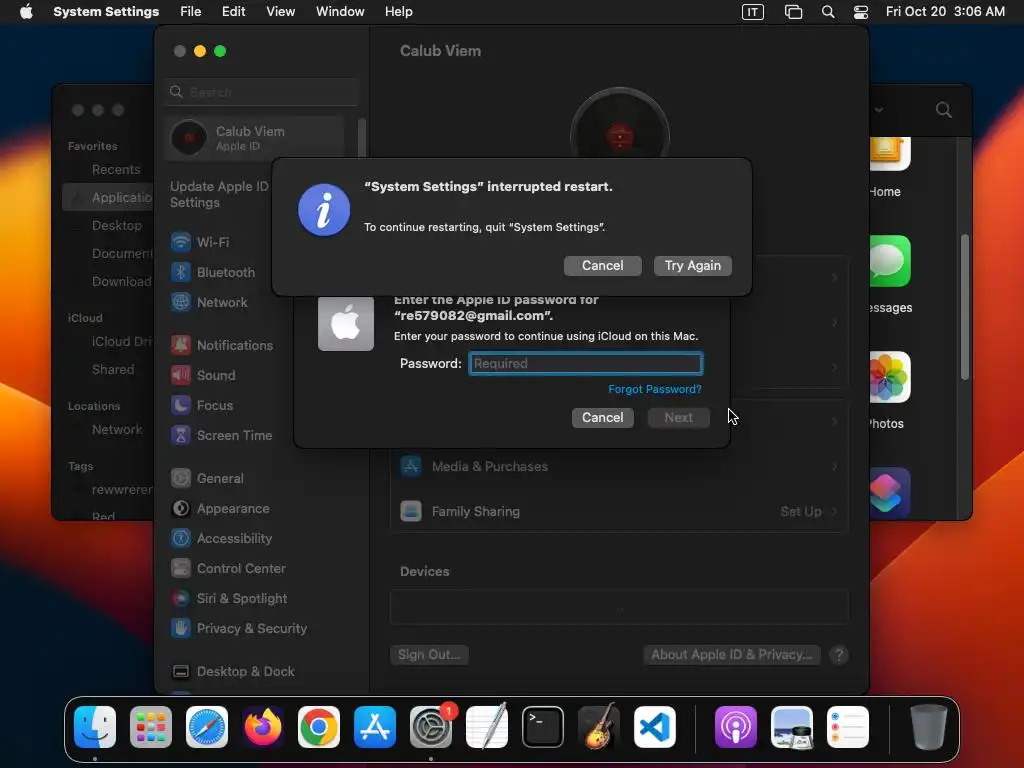1024x768 pixels.
Task: Click date and time in menu bar
Action: tap(945, 12)
